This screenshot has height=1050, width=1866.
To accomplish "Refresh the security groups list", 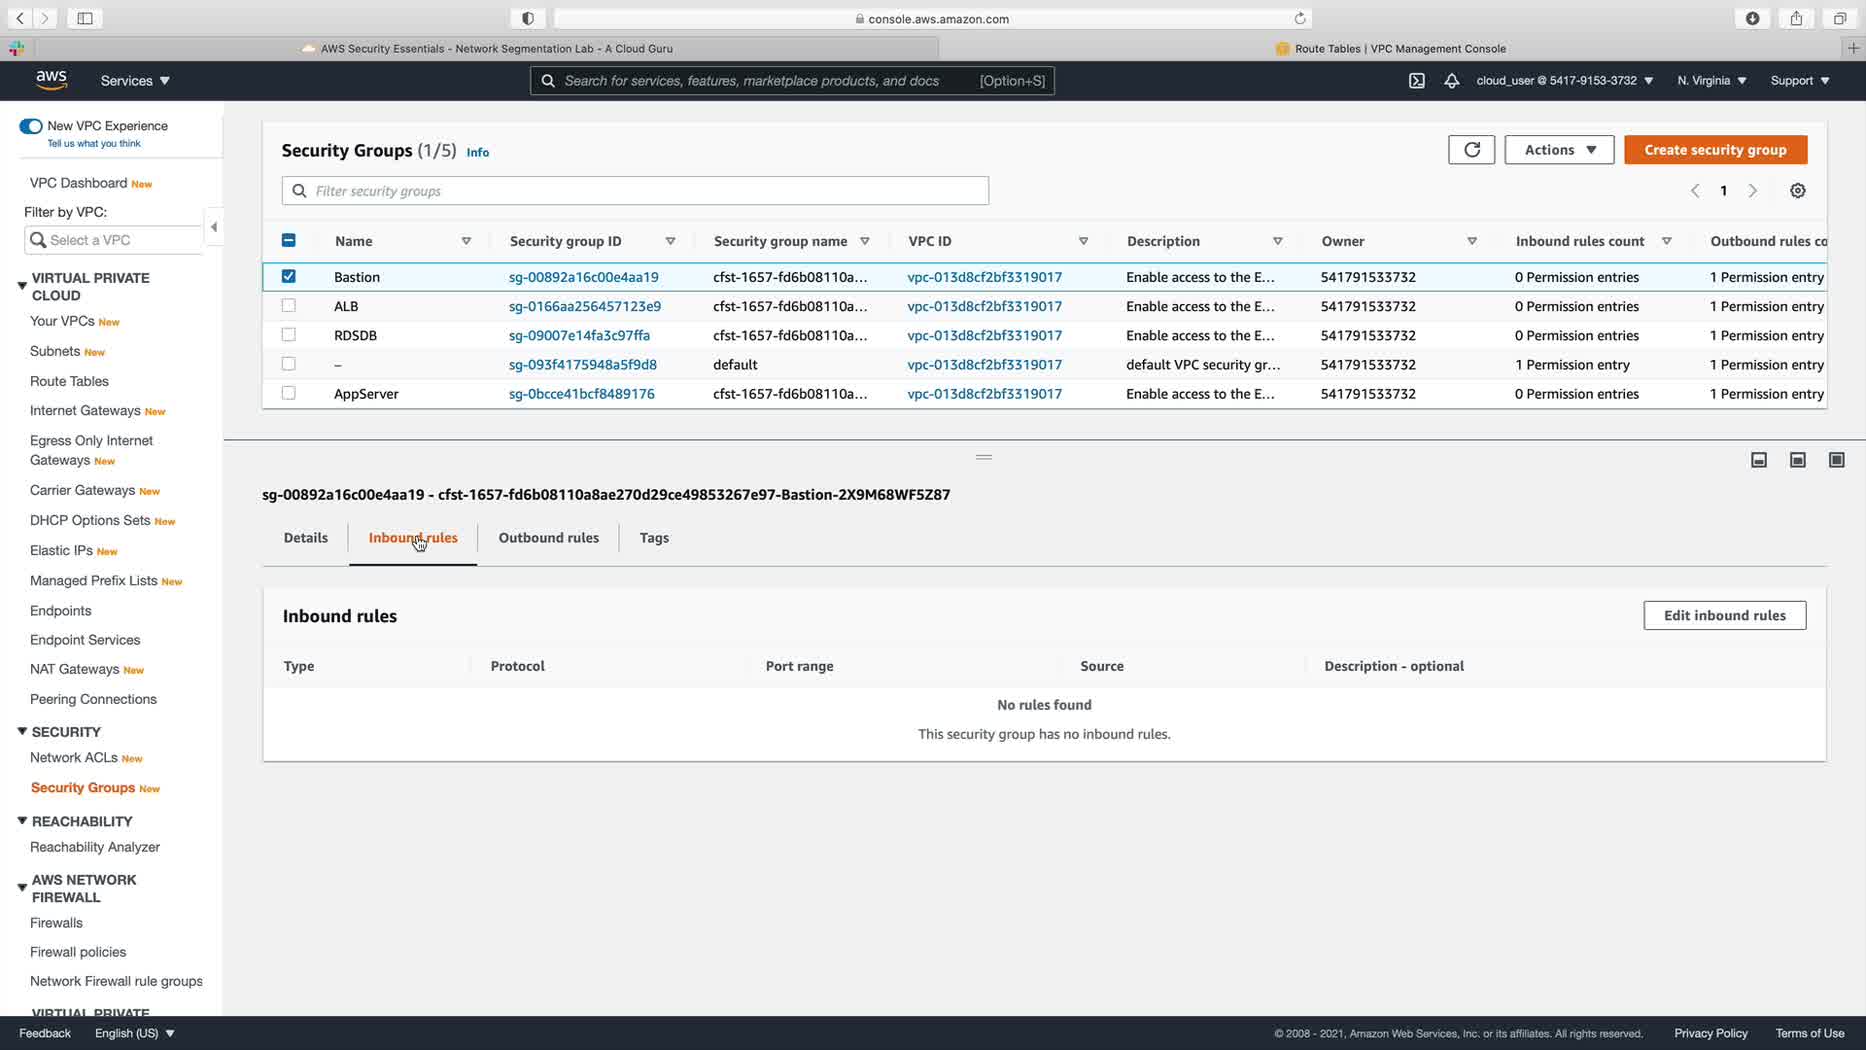I will pos(1471,150).
